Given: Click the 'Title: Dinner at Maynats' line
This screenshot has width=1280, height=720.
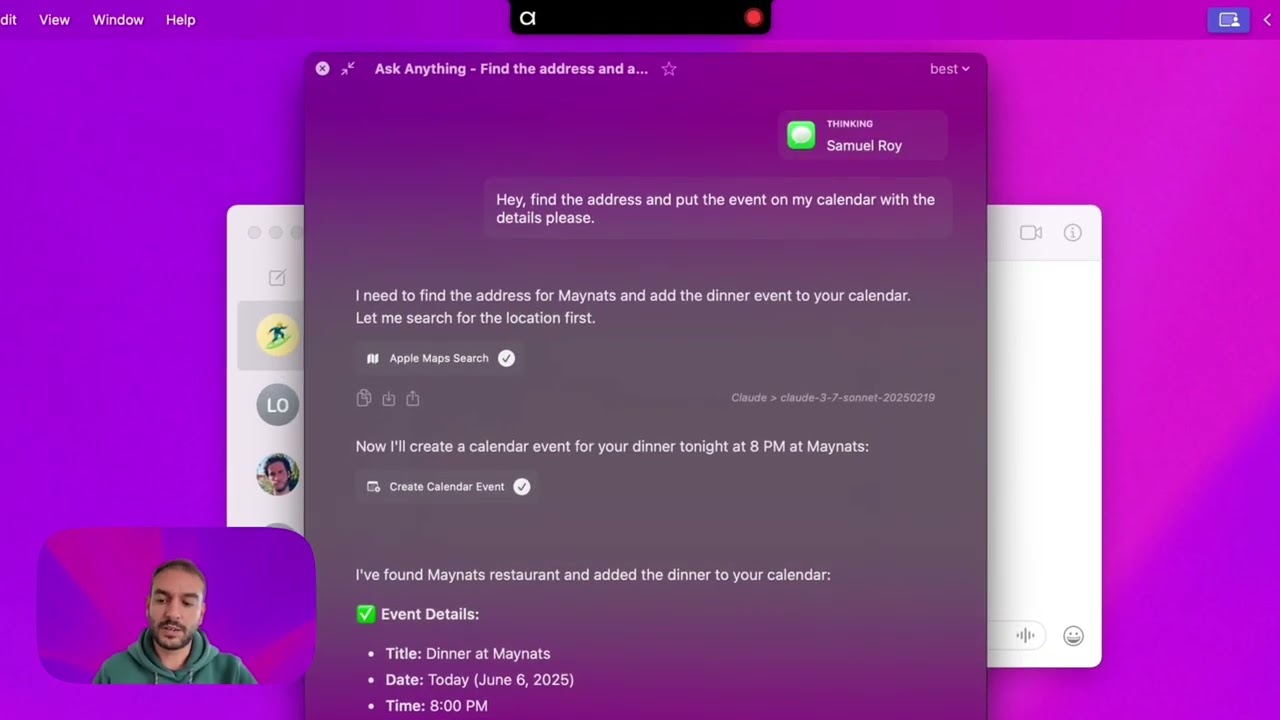Looking at the screenshot, I should pyautogui.click(x=468, y=653).
